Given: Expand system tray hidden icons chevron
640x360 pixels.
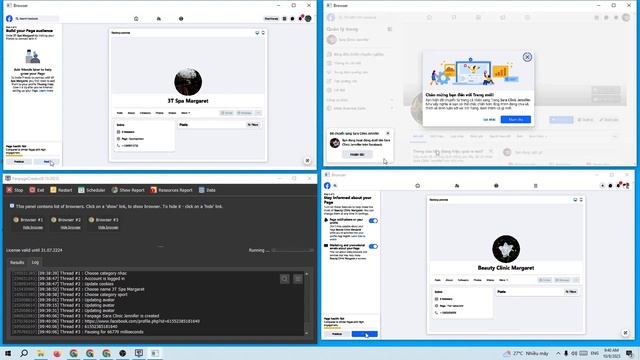Looking at the screenshot, I should 558,353.
